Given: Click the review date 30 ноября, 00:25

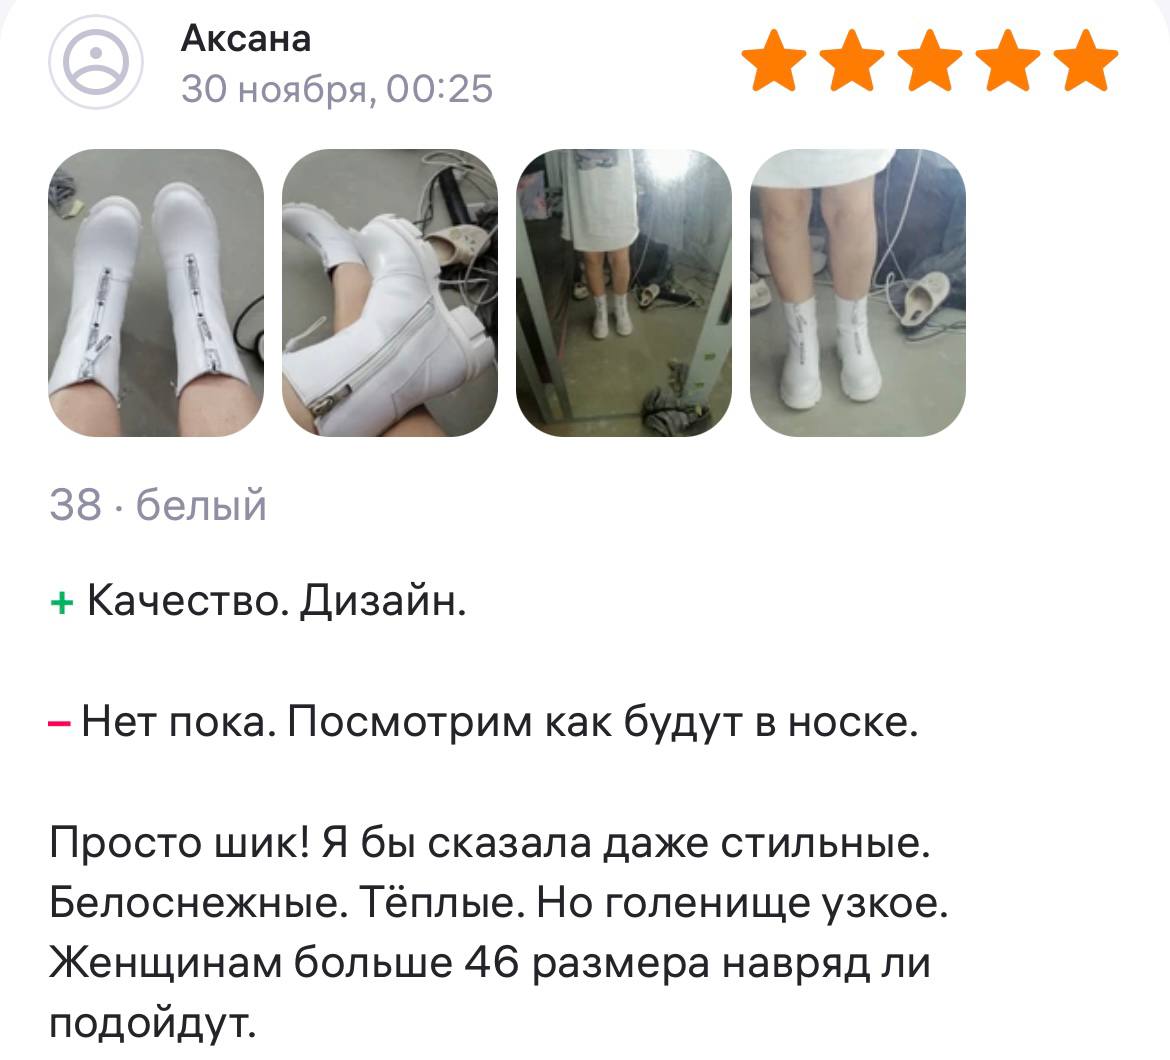Looking at the screenshot, I should tap(337, 89).
